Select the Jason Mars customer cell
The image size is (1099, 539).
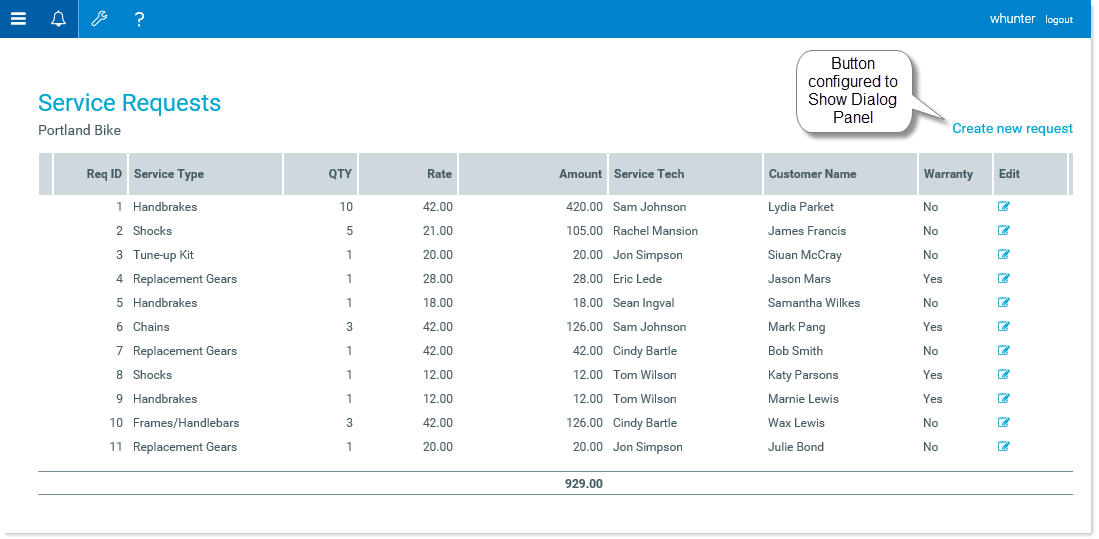[x=799, y=278]
